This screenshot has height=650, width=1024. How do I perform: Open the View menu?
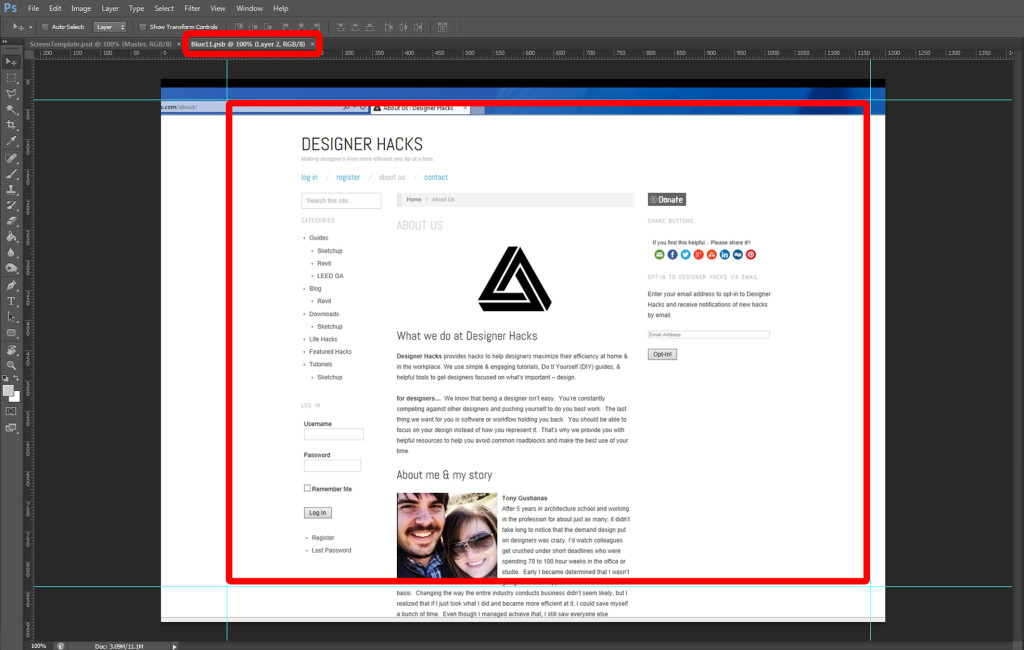(x=217, y=8)
